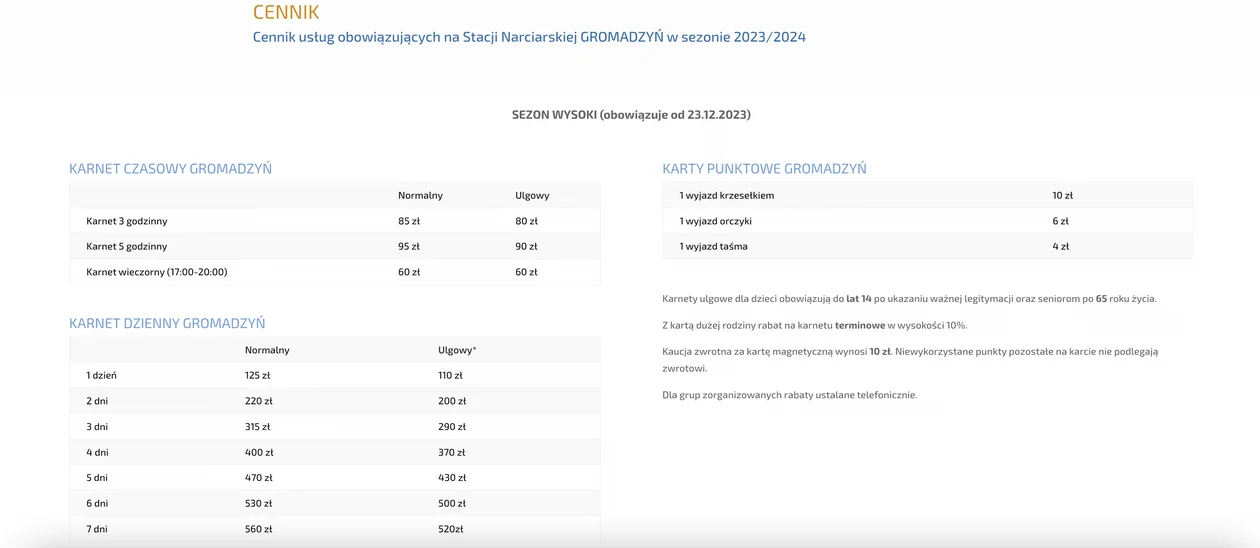Click the 315 zł price cell
1260x548 pixels.
(x=258, y=426)
